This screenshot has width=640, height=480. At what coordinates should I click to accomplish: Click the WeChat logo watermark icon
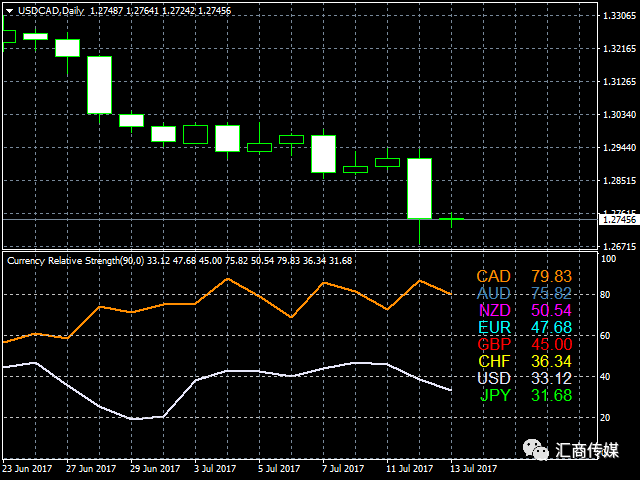536,449
